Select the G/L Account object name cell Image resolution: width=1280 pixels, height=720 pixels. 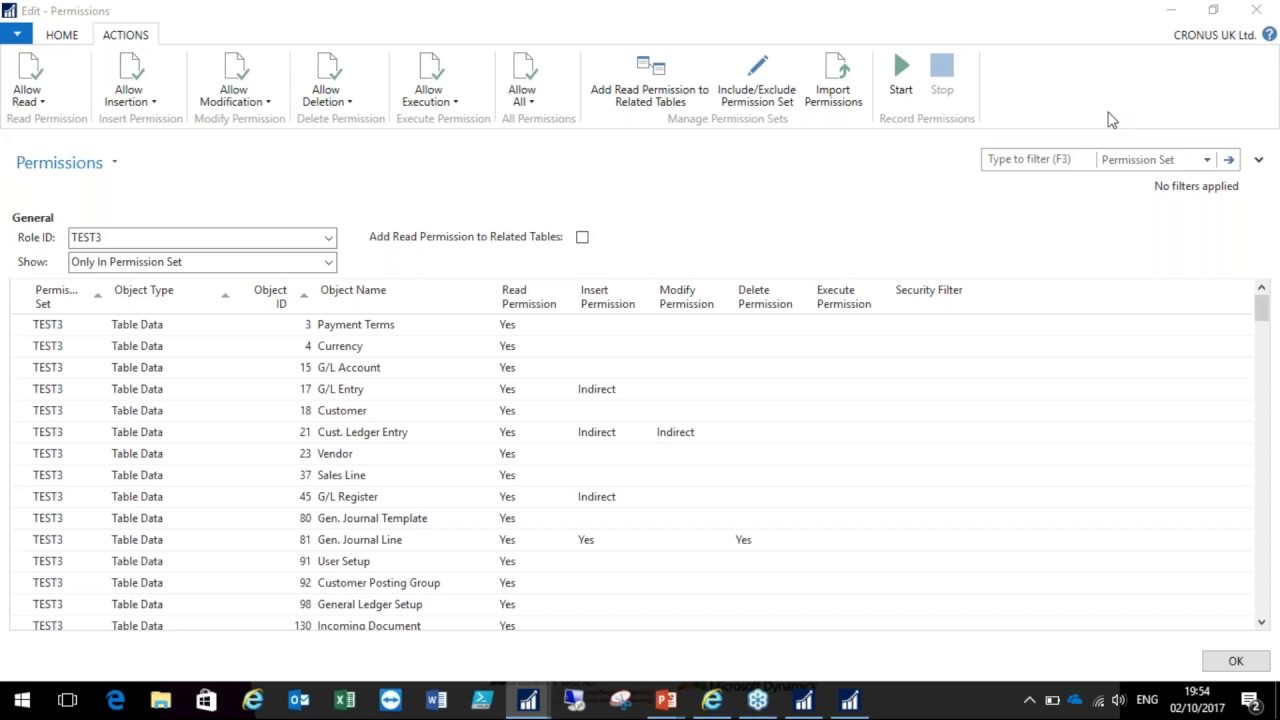coord(349,368)
